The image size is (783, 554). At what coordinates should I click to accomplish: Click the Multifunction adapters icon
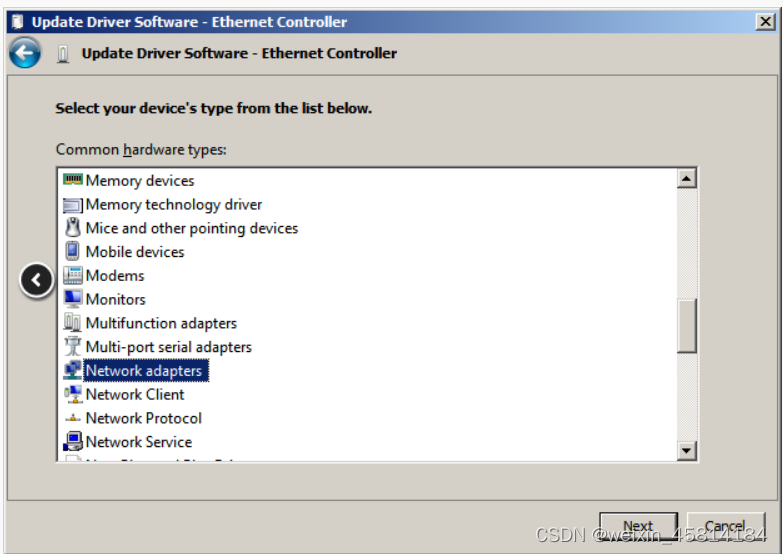(72, 322)
